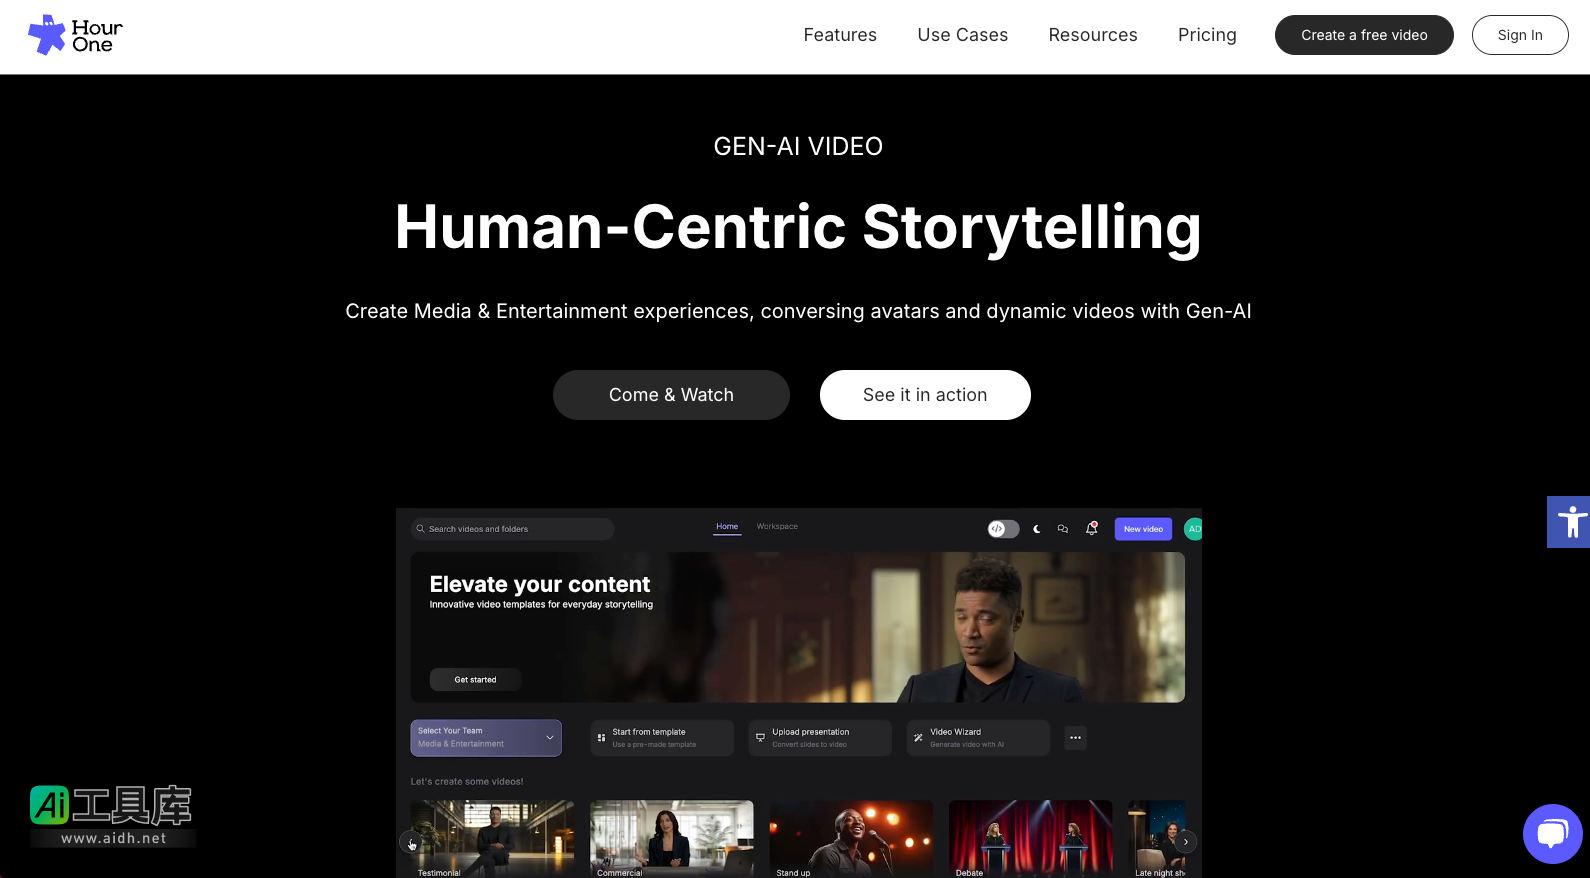Click the user avatar badge
Screen dimensions: 1590x878
coord(1193,529)
